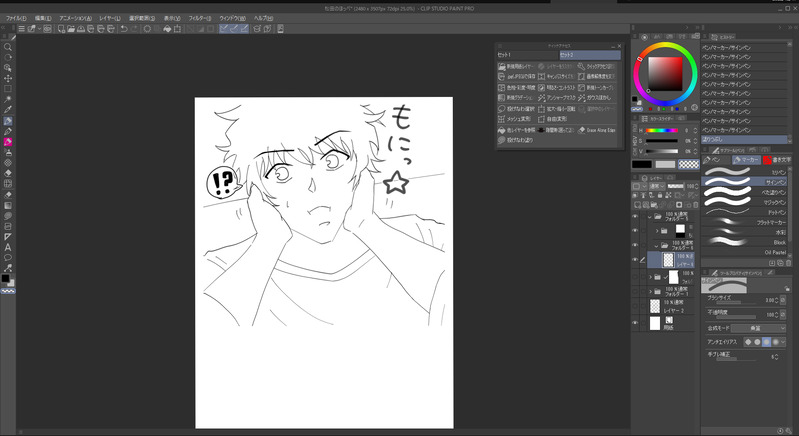This screenshot has width=799, height=436.
Task: Show hidden レイヤー 2 visibility box
Action: (635, 306)
